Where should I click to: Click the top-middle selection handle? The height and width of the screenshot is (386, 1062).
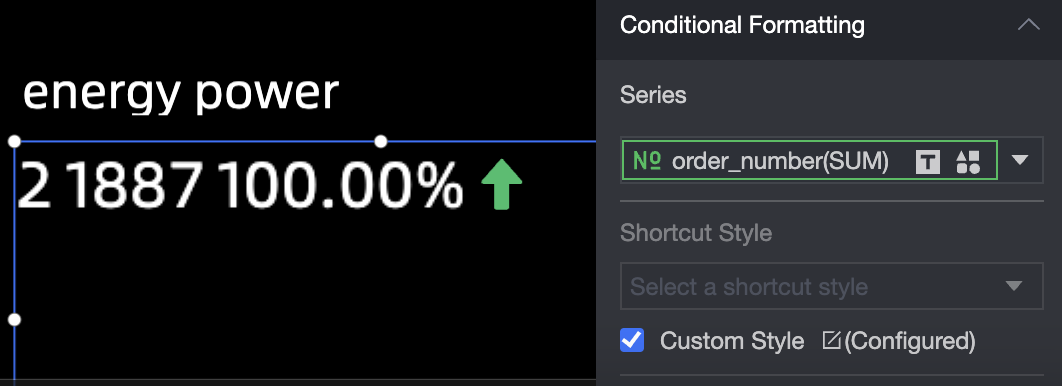point(381,141)
